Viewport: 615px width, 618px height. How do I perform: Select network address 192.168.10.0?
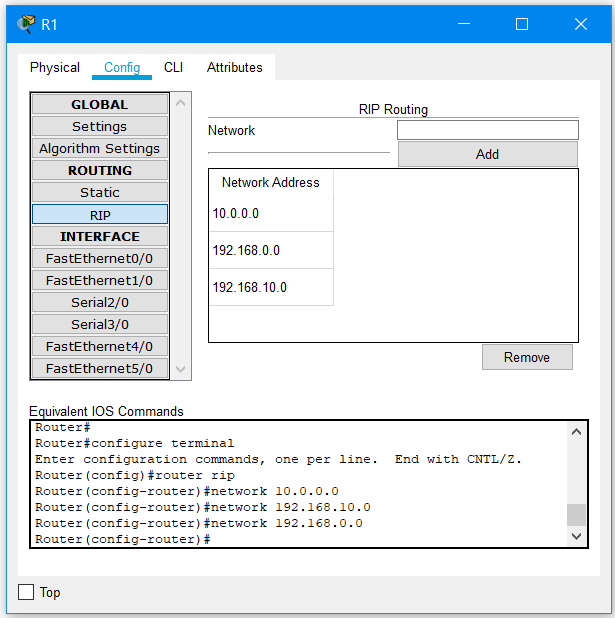point(270,287)
